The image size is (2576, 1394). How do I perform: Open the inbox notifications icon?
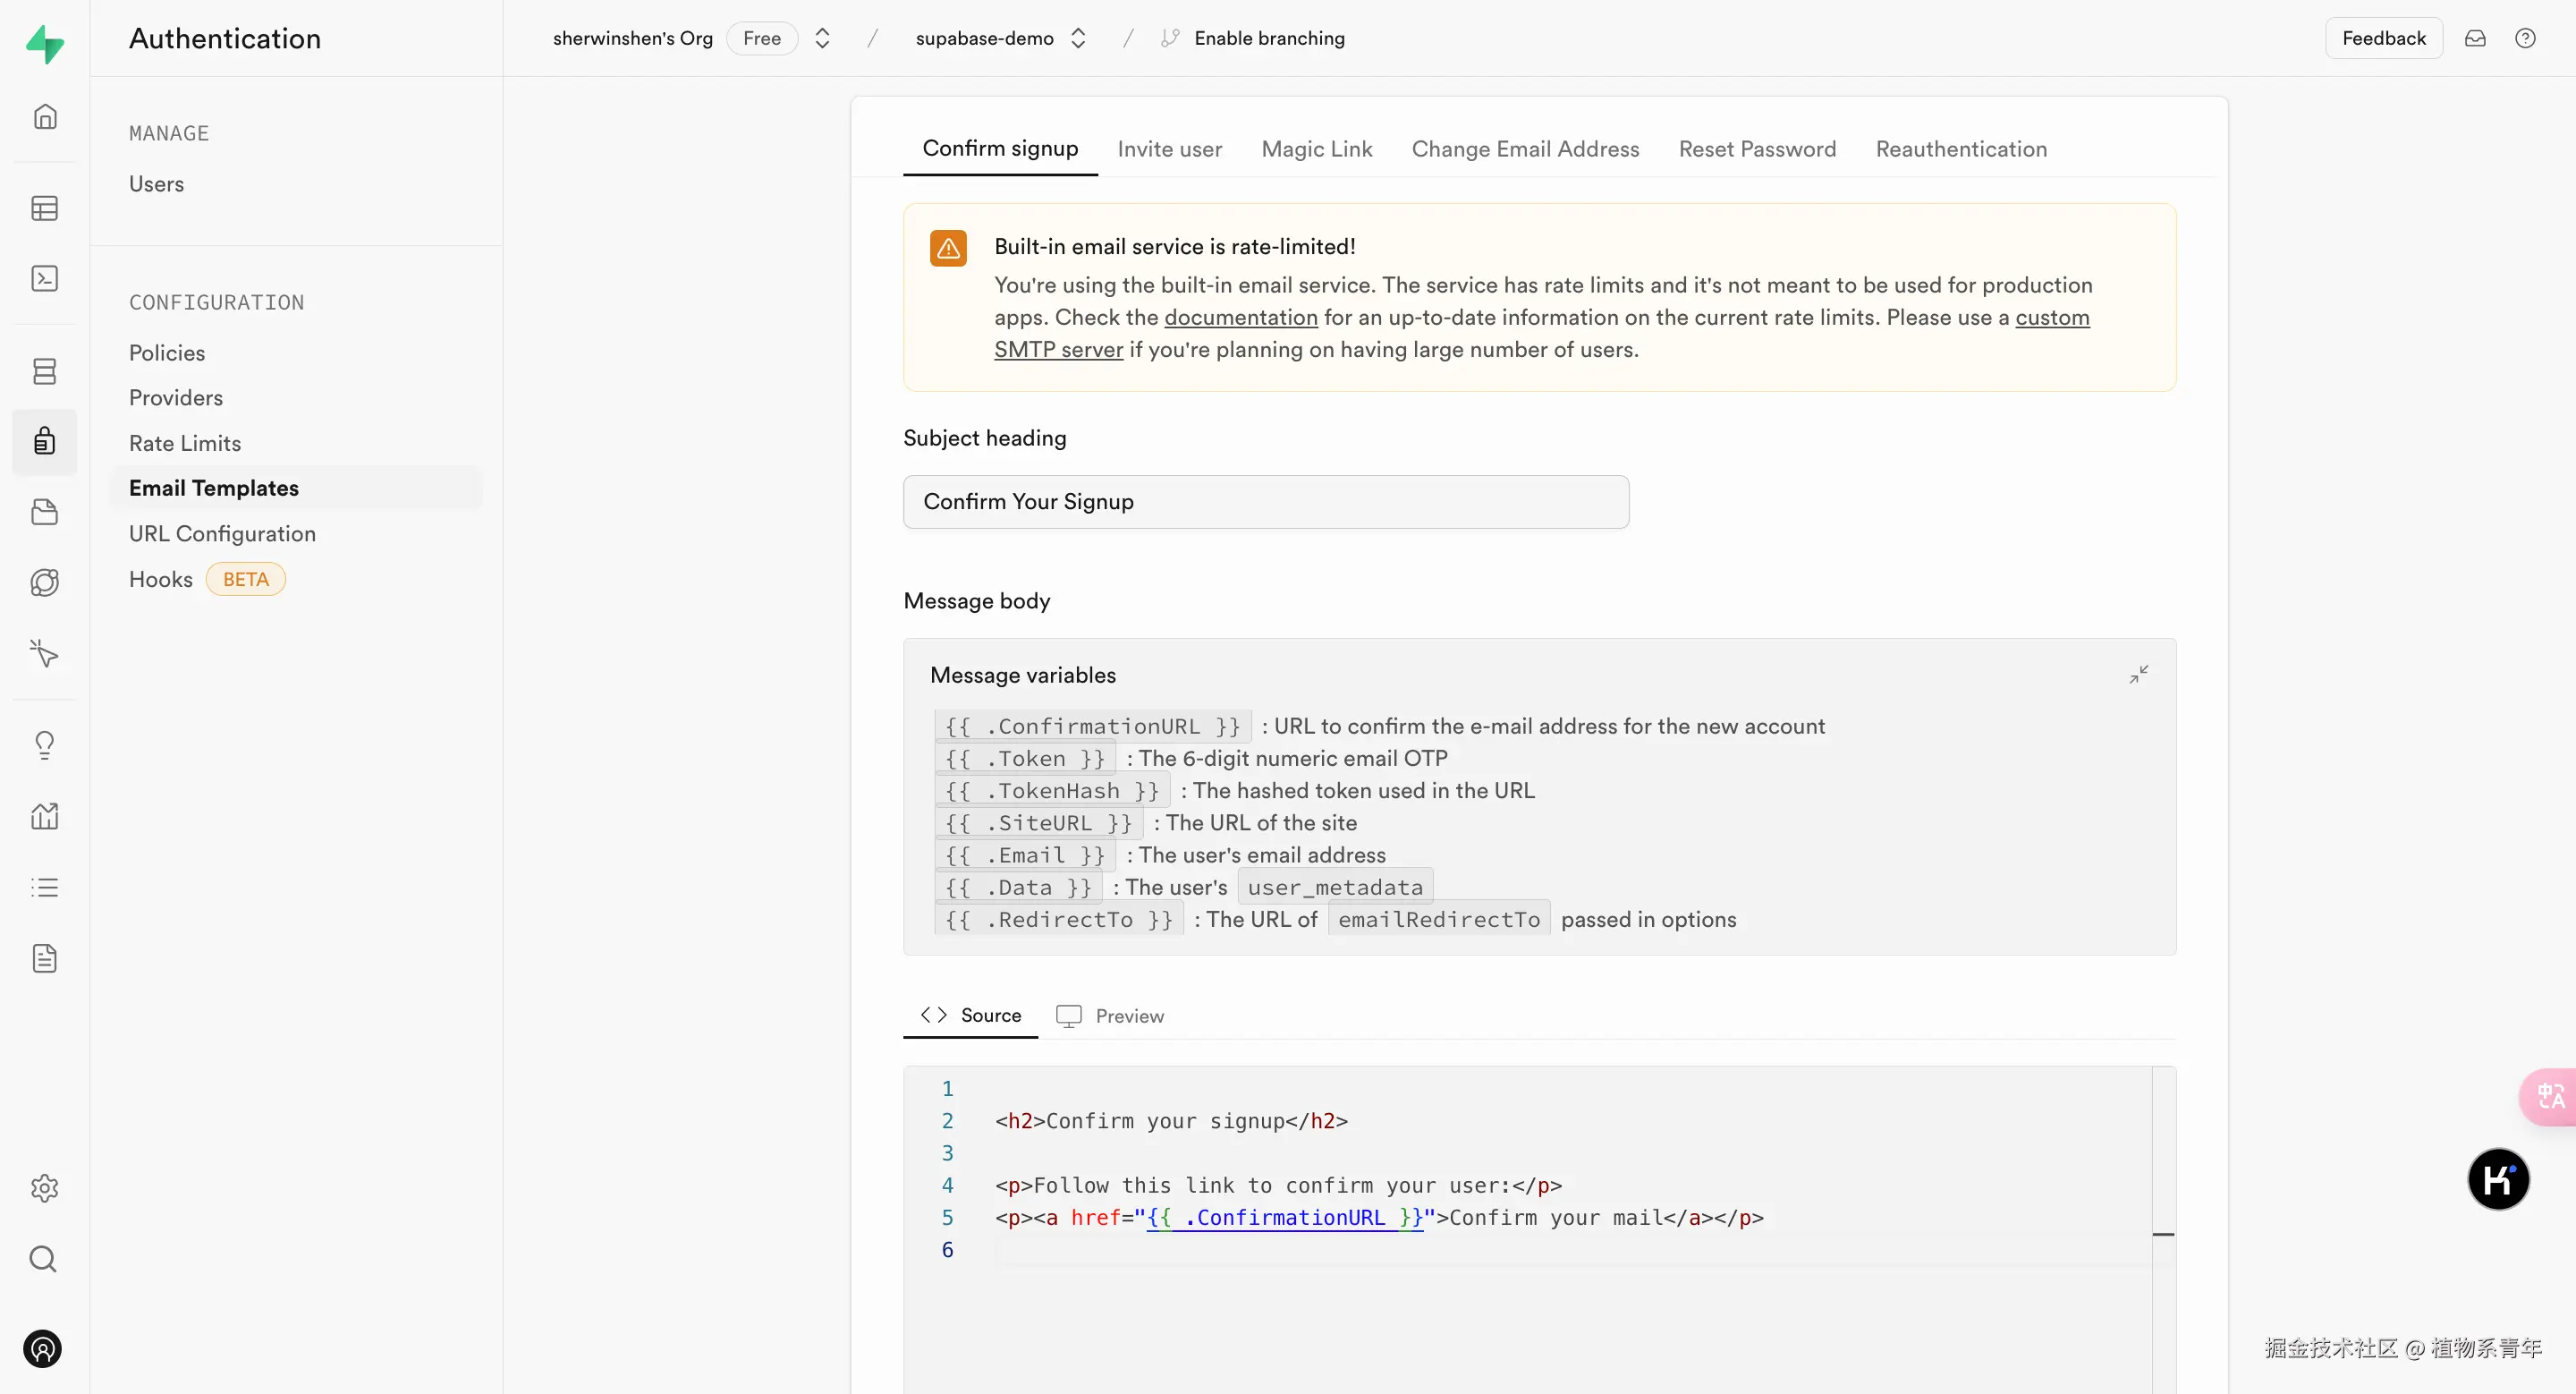(2475, 38)
